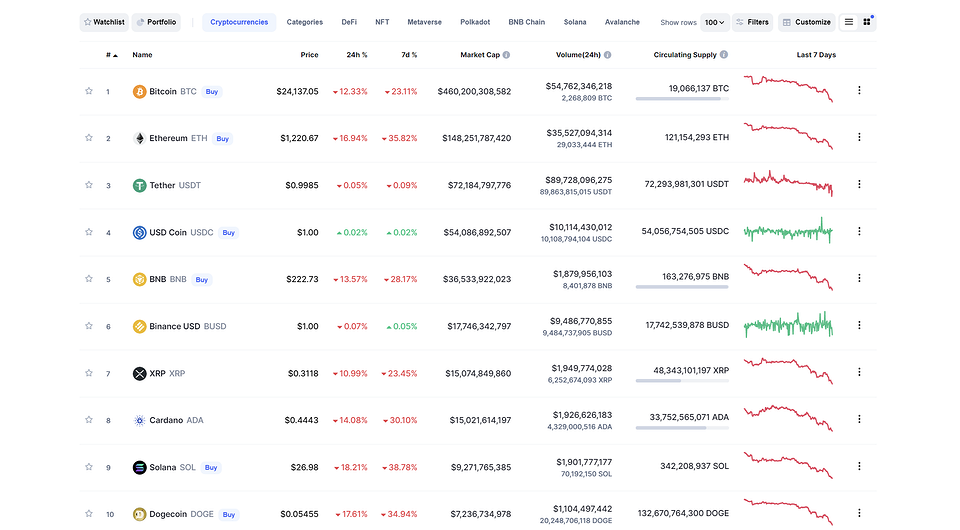The height and width of the screenshot is (530, 960).
Task: Click the Cardano coin logo
Action: [x=140, y=420]
